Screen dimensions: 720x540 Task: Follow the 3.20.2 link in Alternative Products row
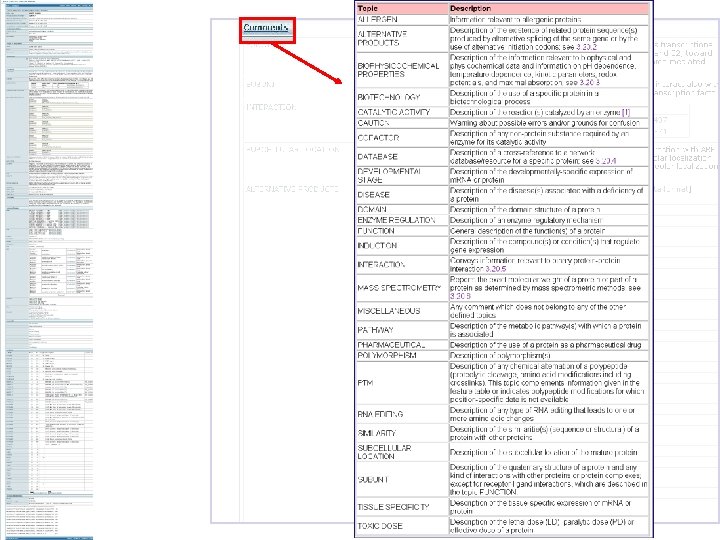[586, 47]
